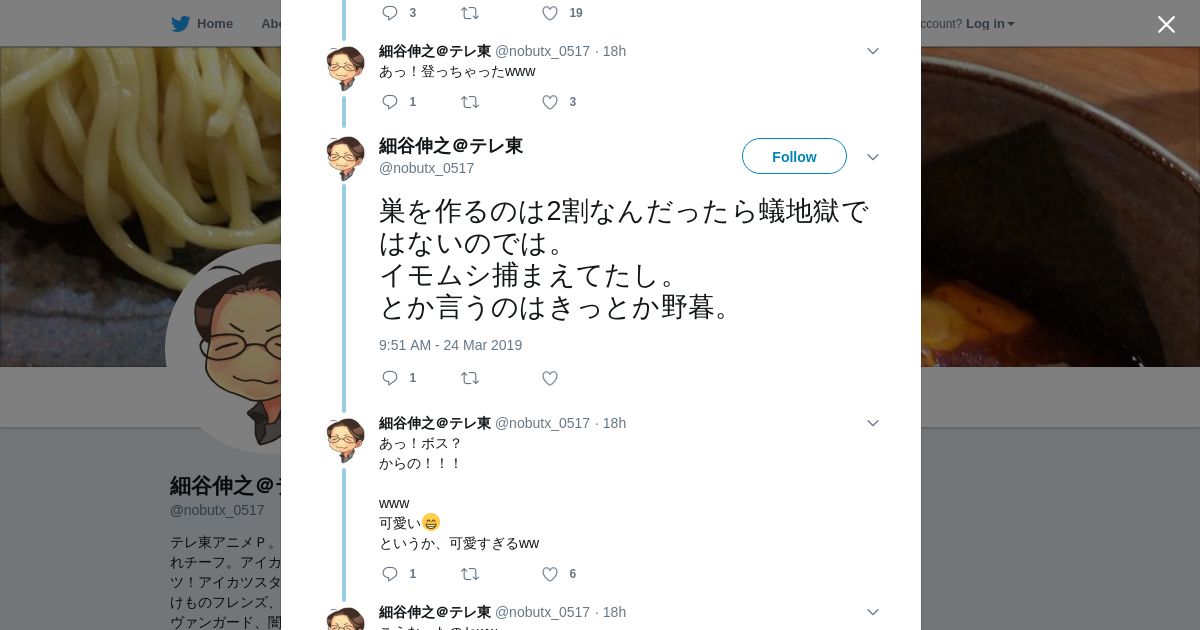Open the more-options chevron beside the Follow button

click(x=872, y=157)
